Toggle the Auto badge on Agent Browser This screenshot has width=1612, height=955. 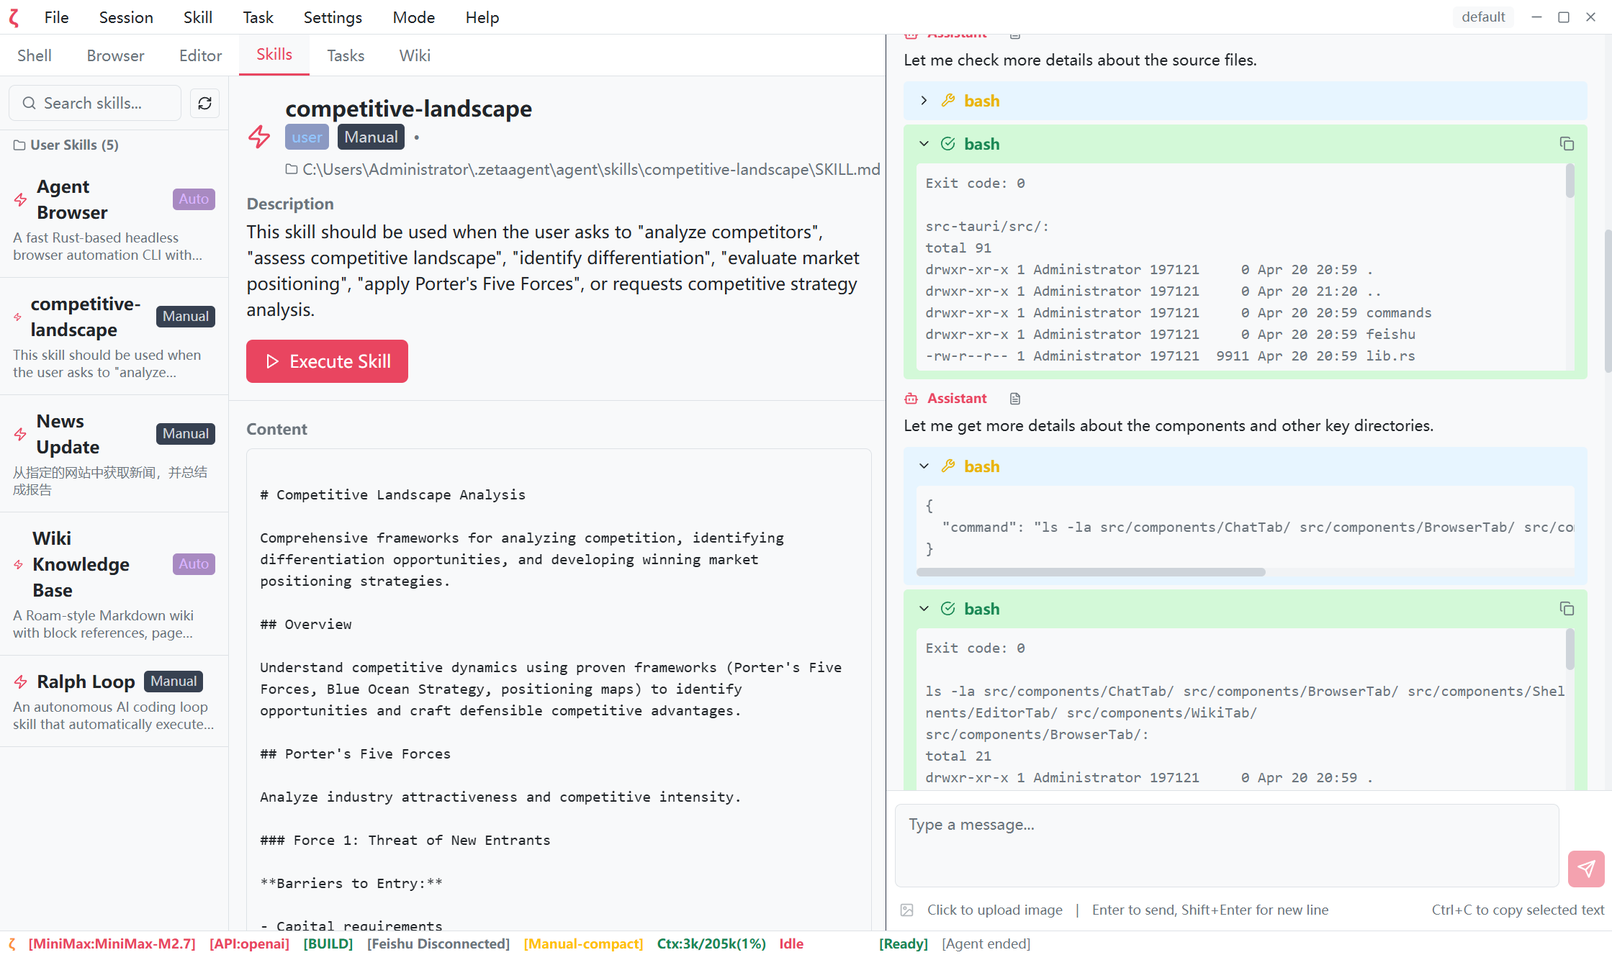click(193, 199)
